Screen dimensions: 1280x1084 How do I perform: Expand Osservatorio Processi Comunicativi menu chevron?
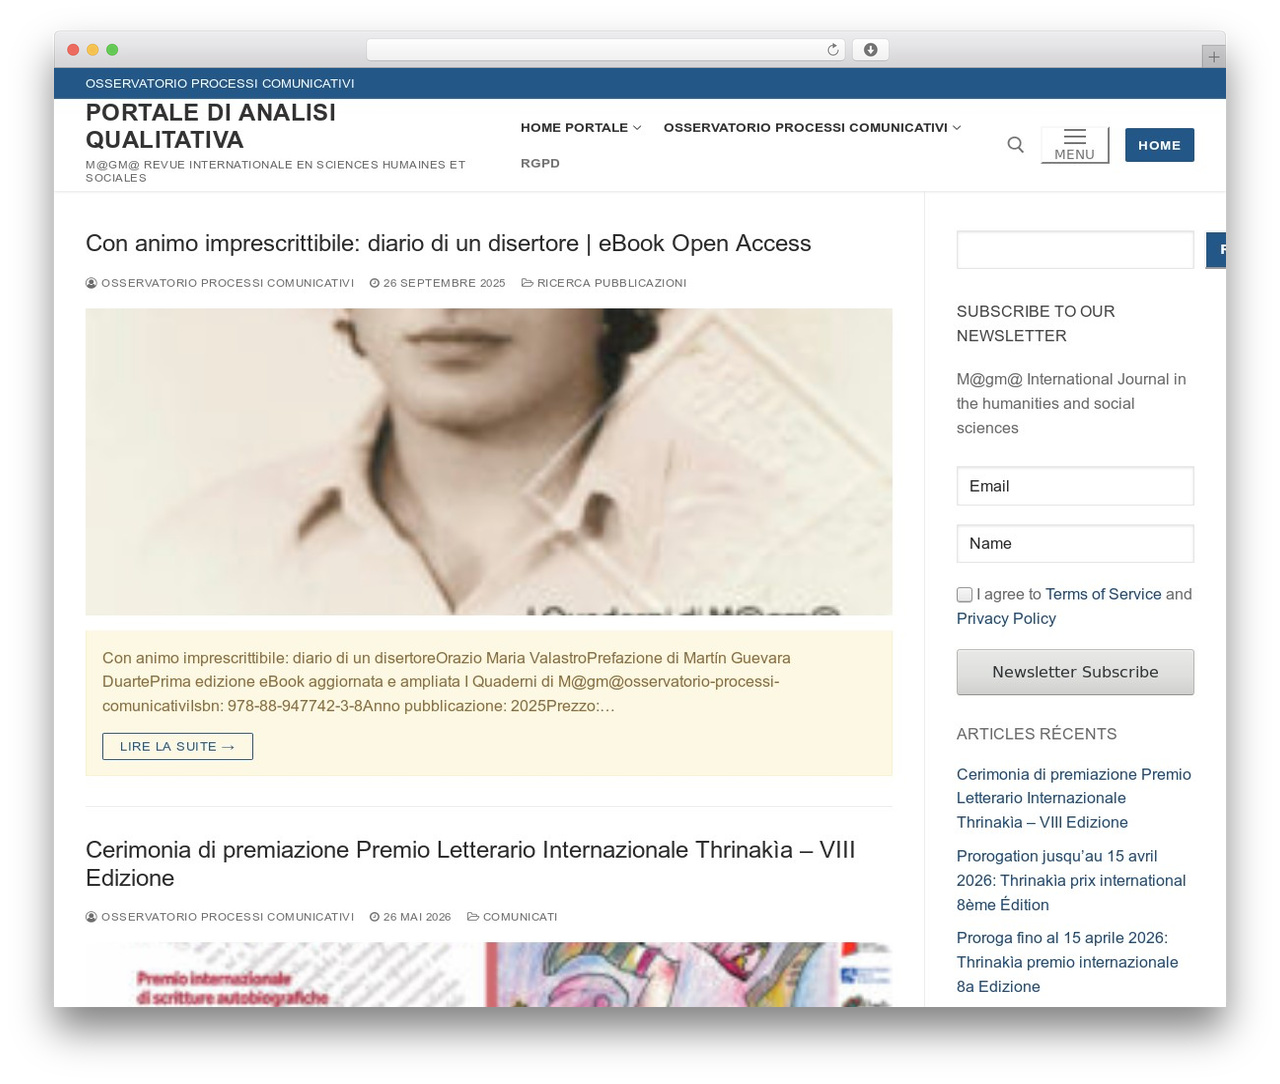957,128
